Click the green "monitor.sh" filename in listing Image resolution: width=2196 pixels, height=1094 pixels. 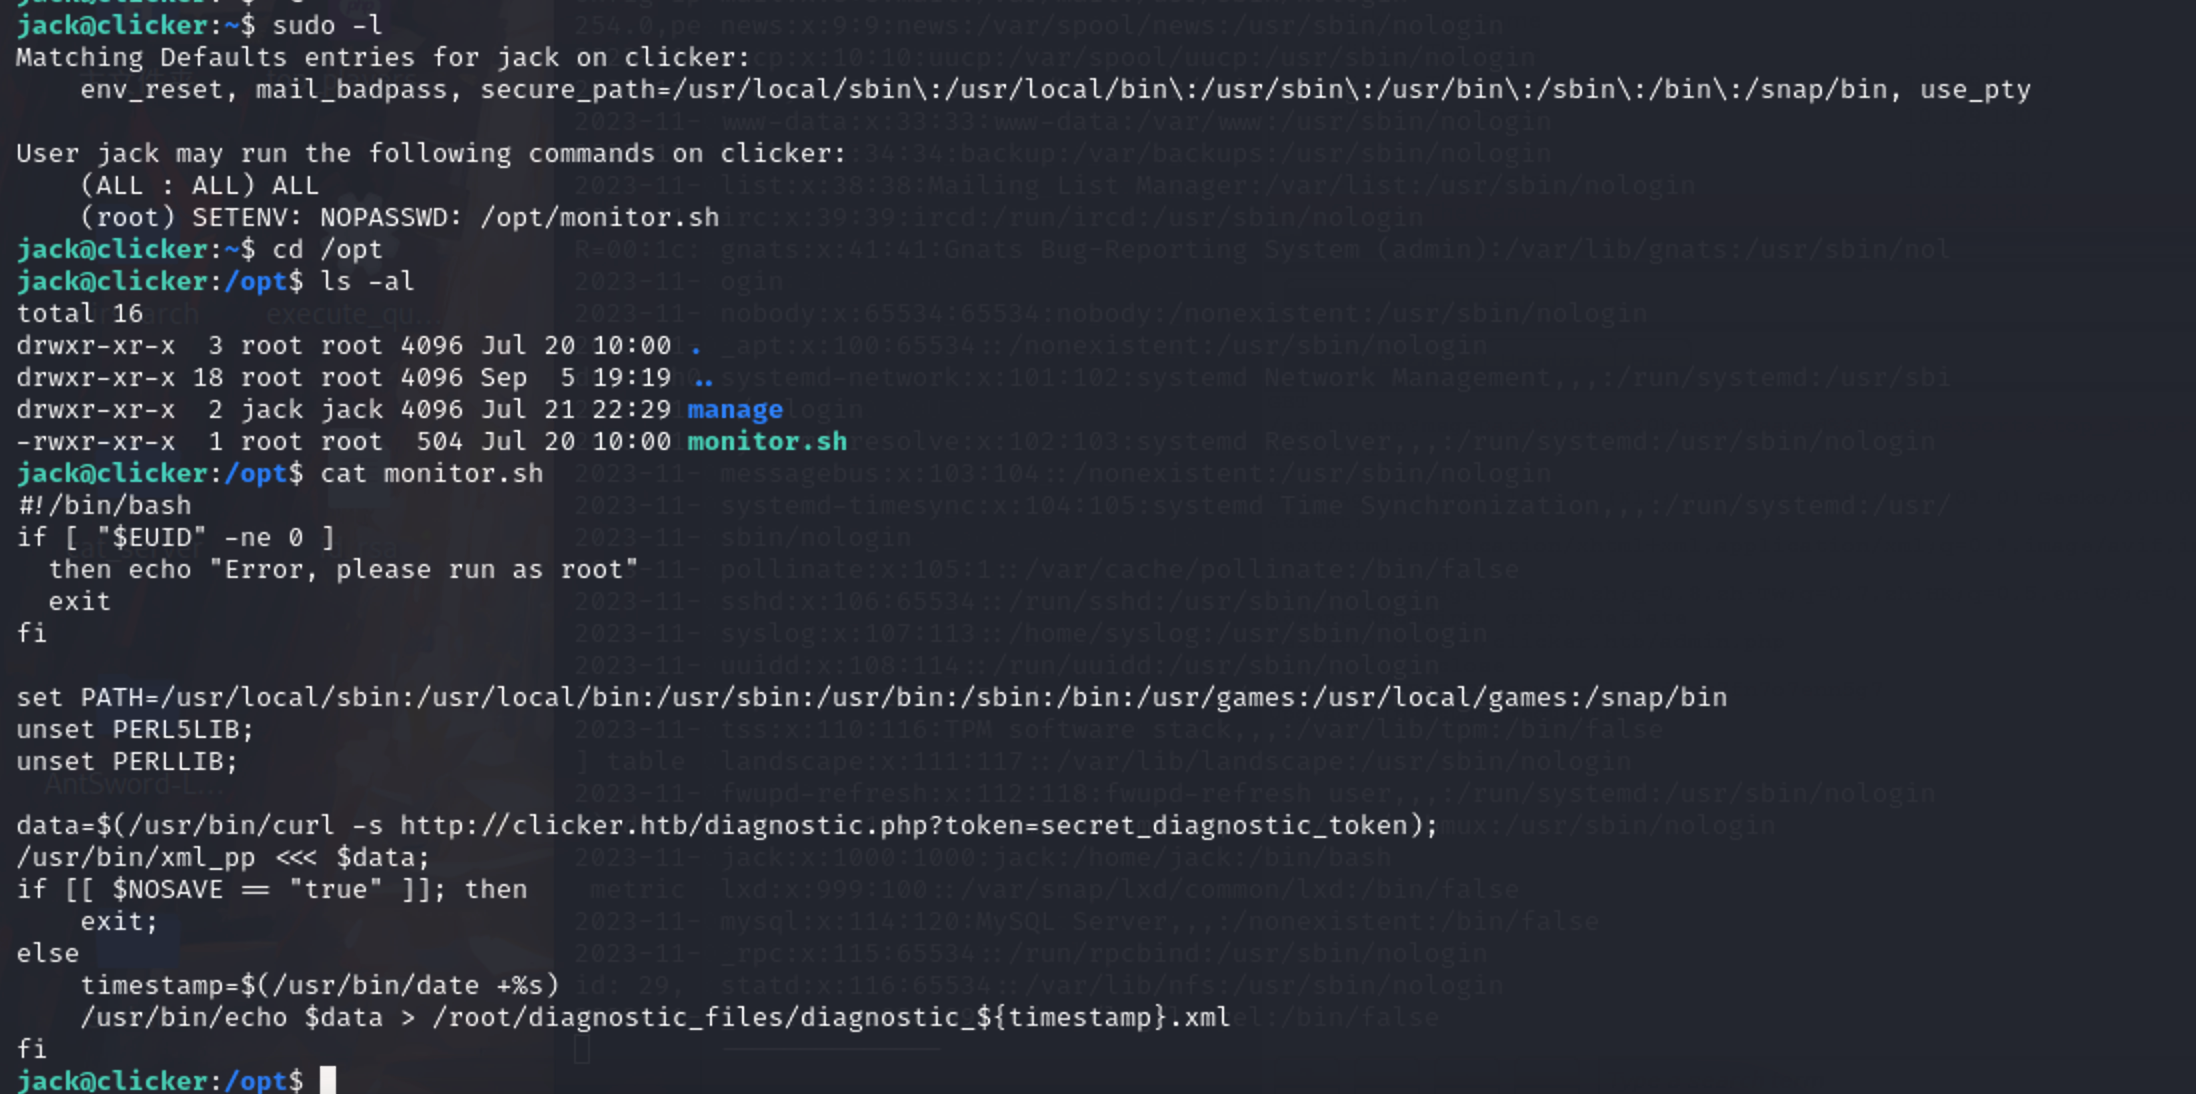[767, 442]
